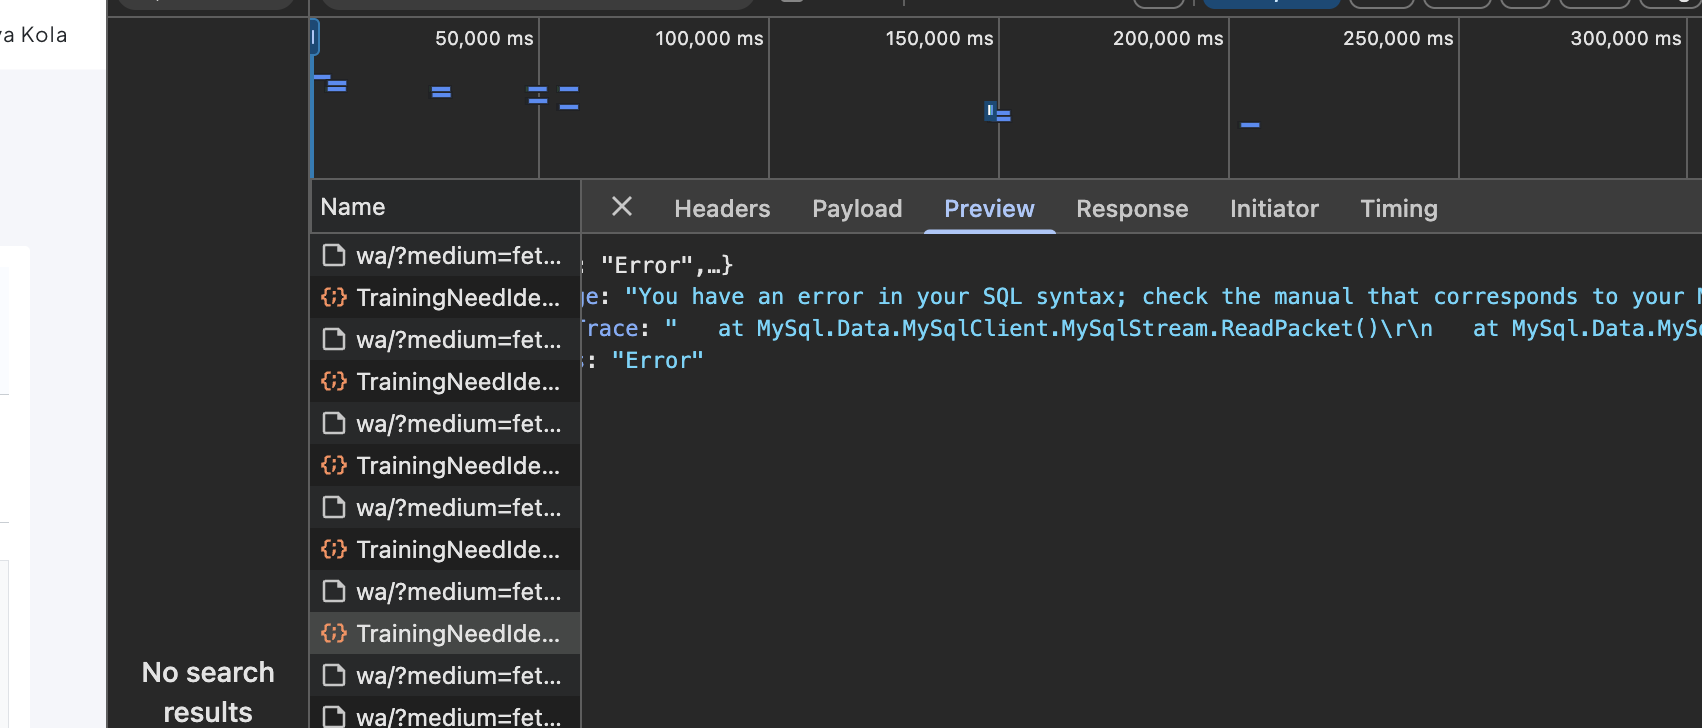This screenshot has height=728, width=1702.
Task: Select the second wa/?medium=fet request by name
Action: [x=458, y=340]
